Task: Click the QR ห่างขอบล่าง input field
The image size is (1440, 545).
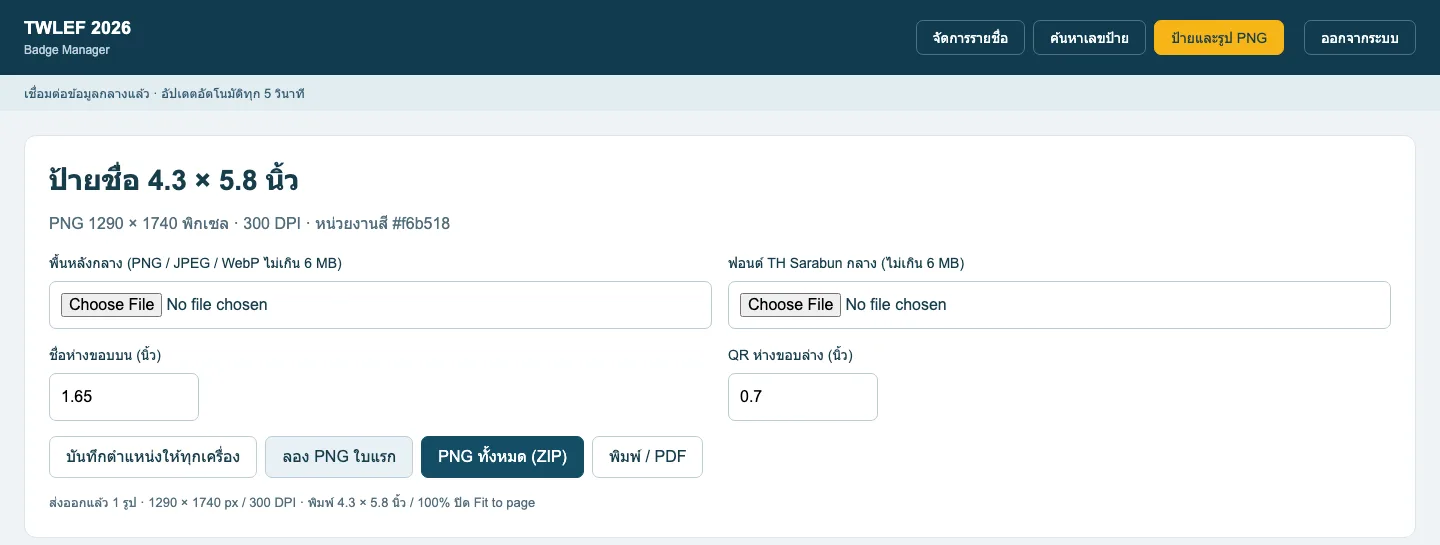Action: (803, 397)
